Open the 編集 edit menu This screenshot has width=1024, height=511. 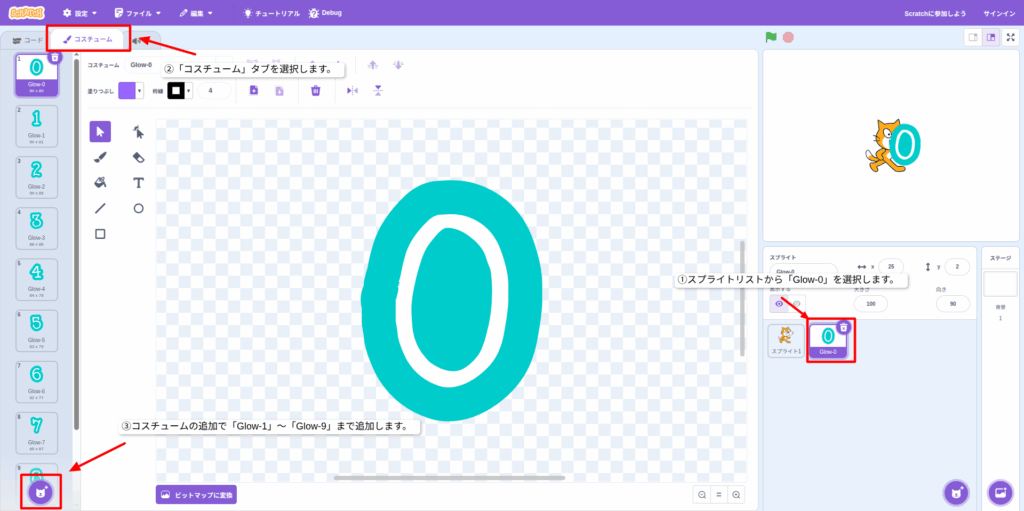(196, 13)
